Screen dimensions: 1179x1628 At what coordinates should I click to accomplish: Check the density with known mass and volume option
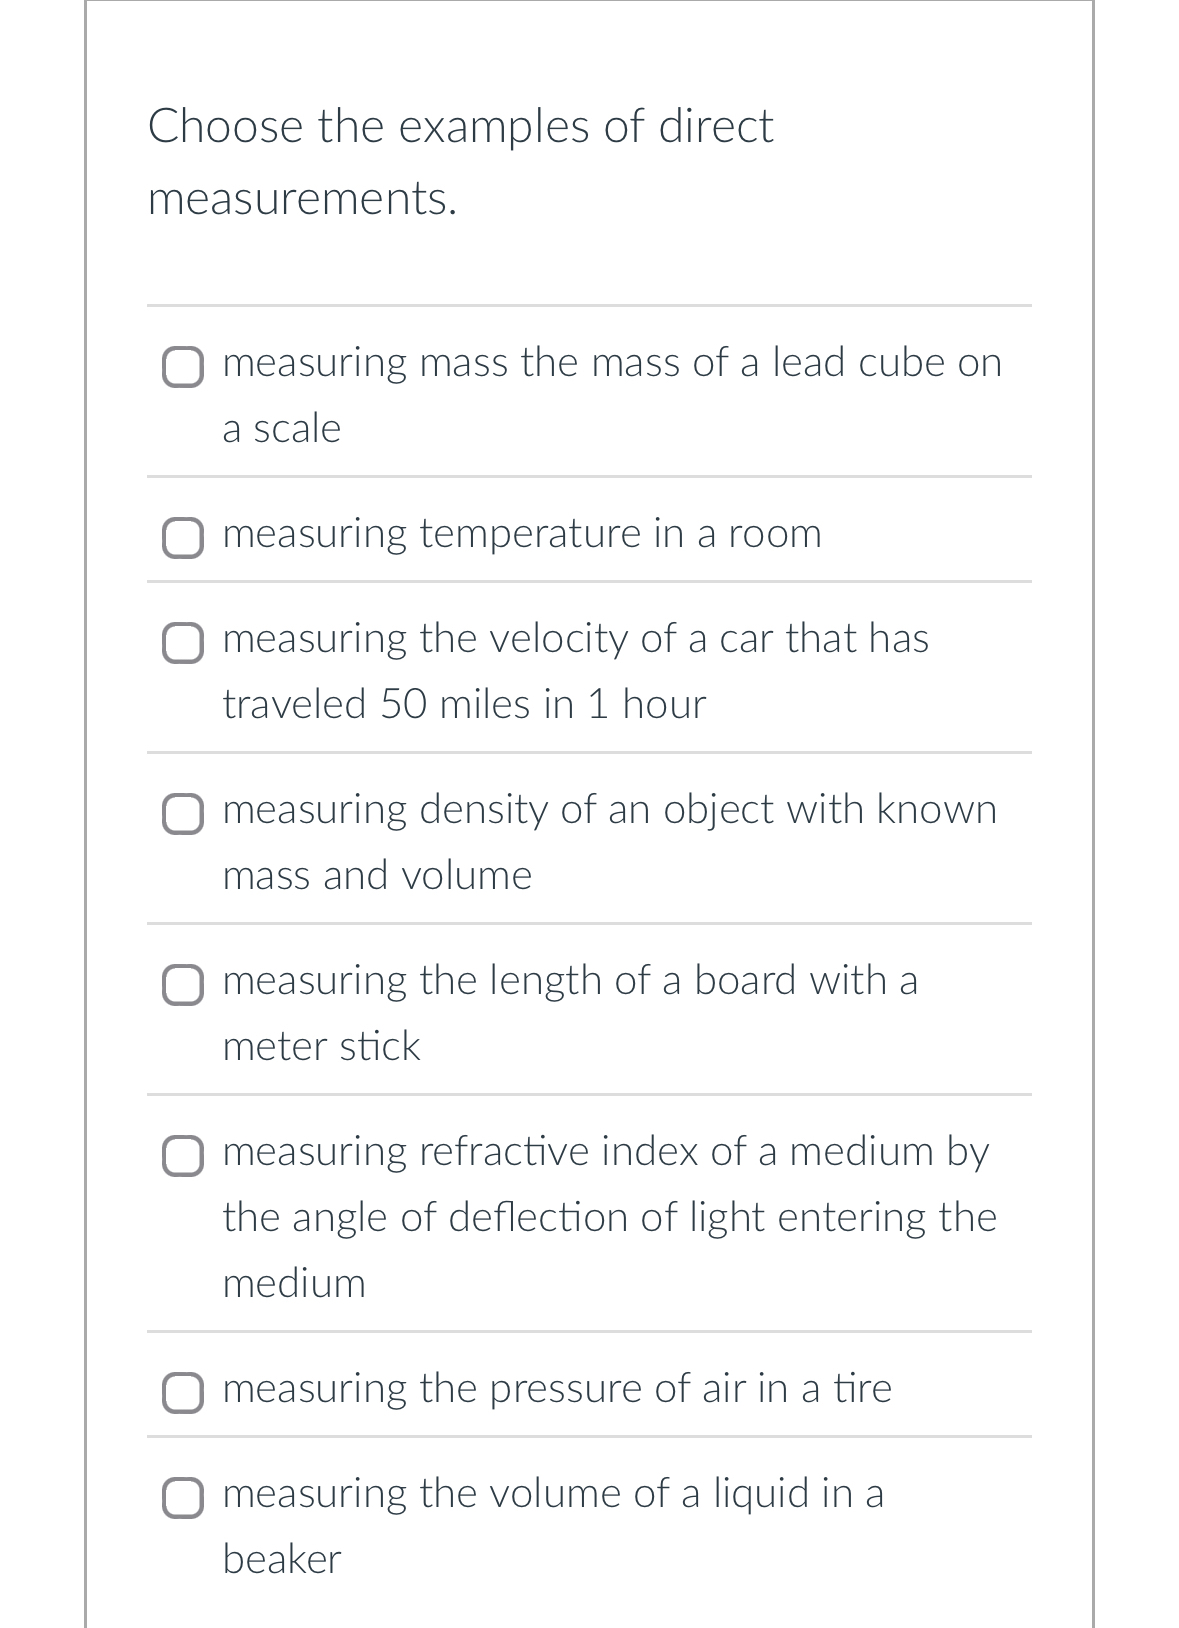pyautogui.click(x=183, y=815)
